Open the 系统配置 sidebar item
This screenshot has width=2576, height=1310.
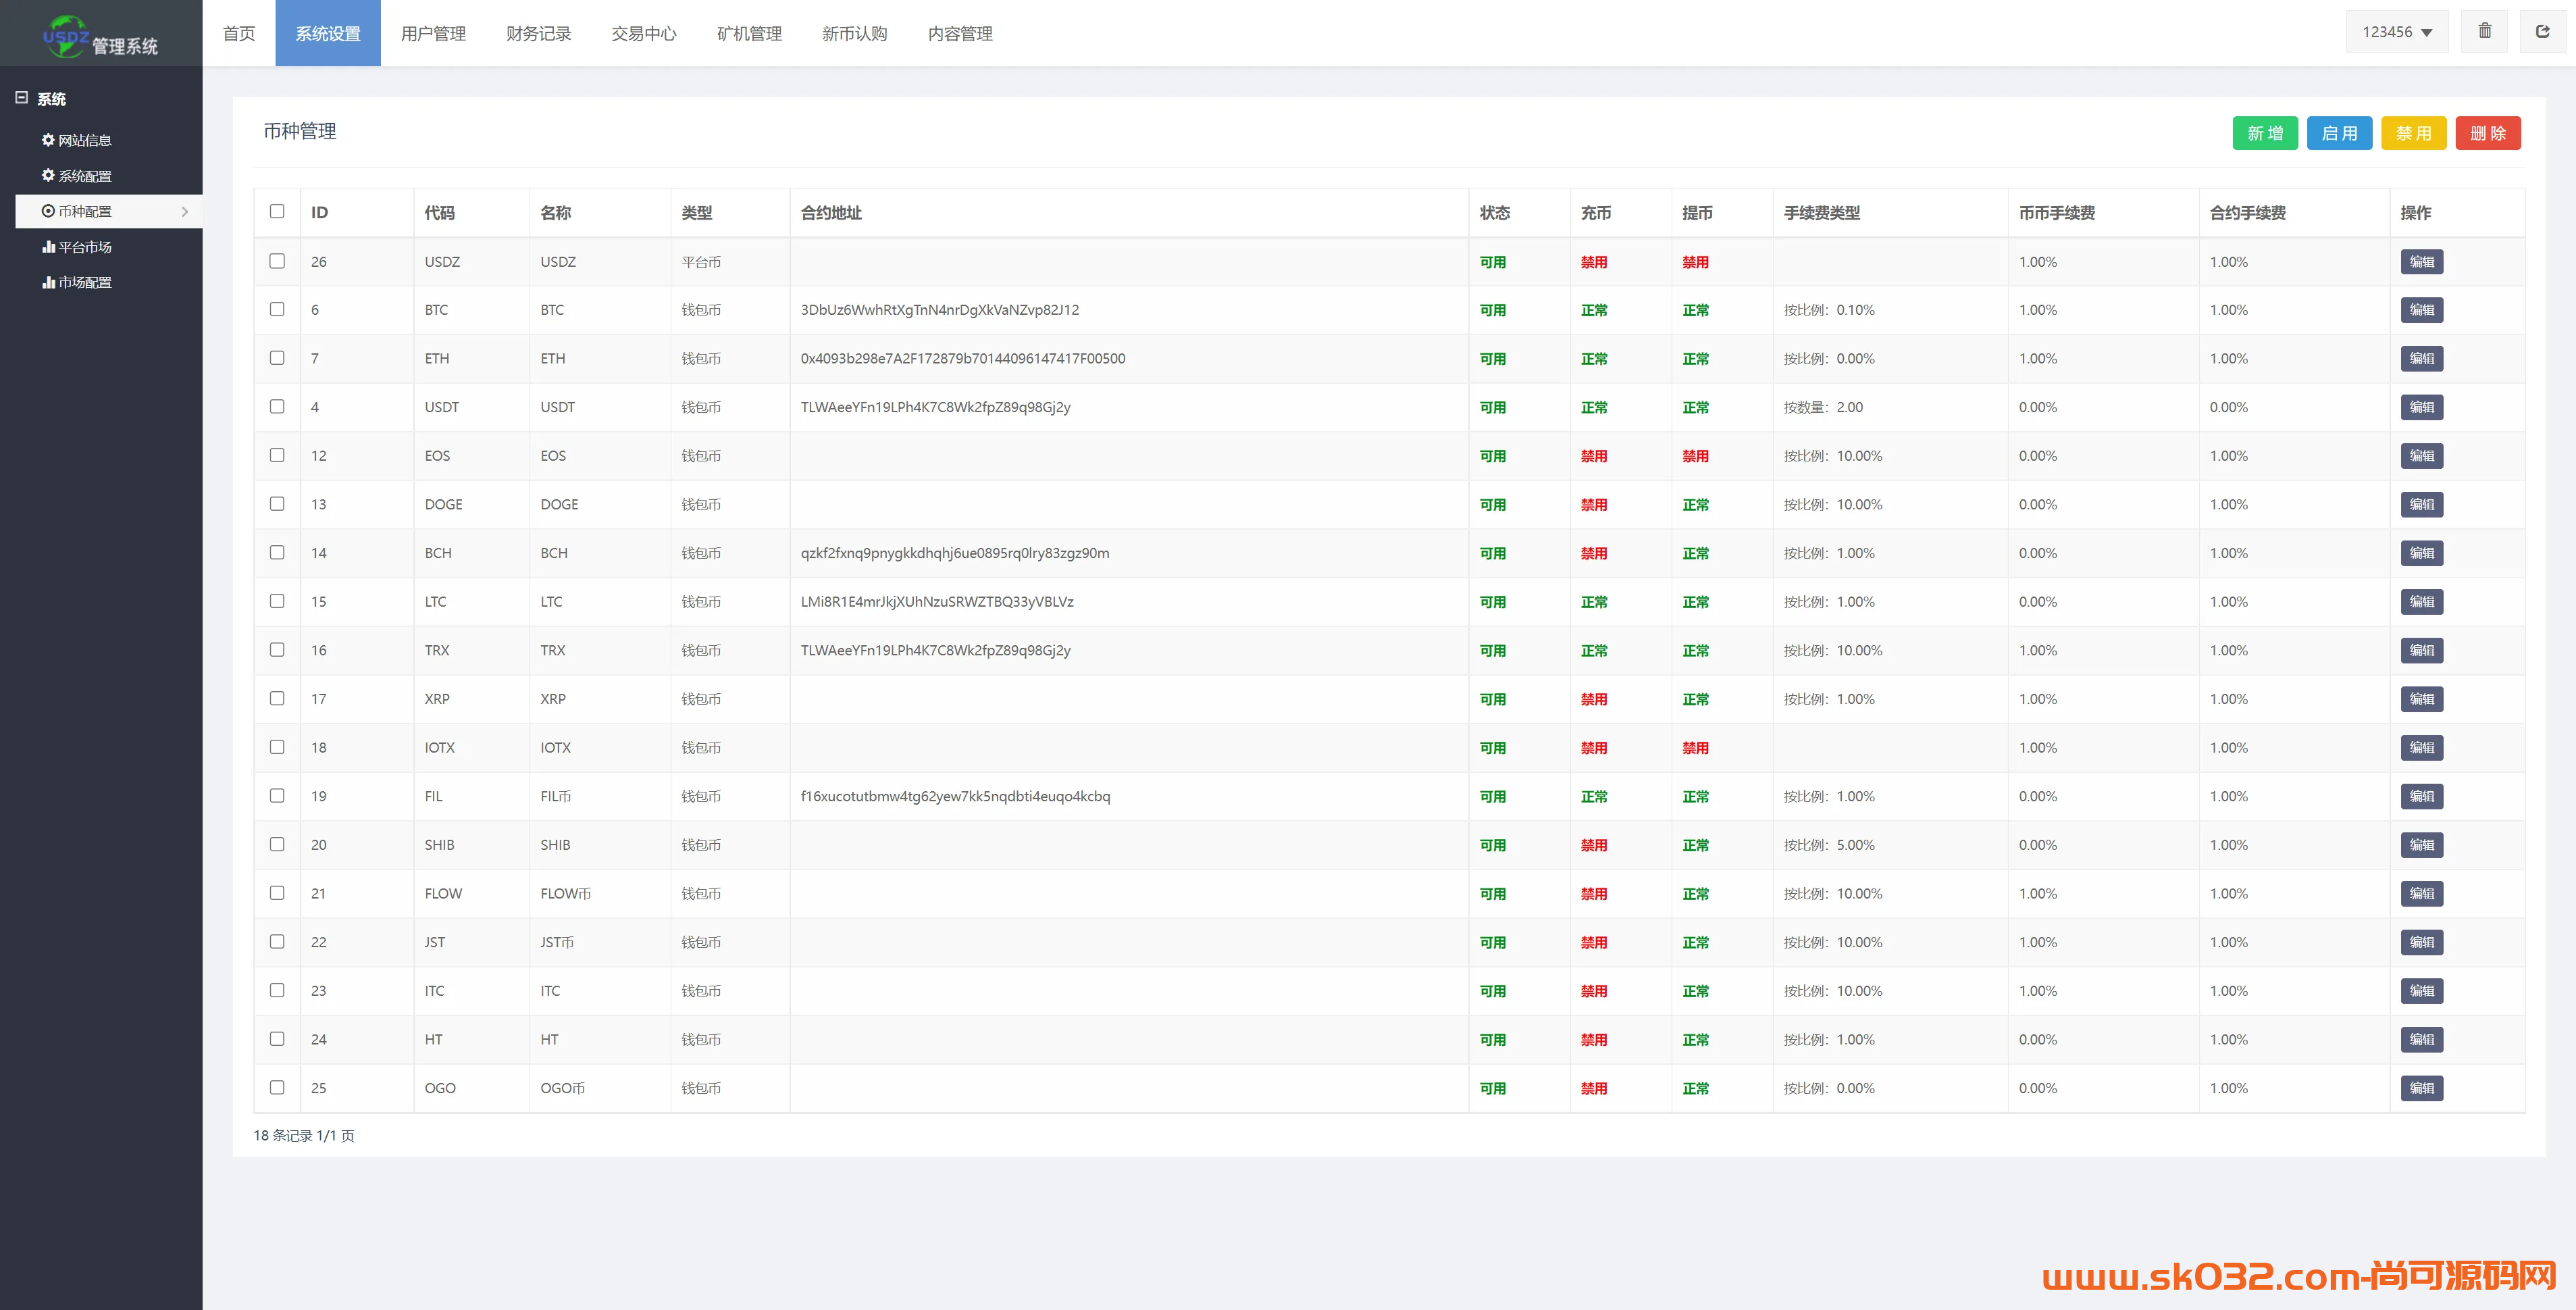(x=77, y=176)
